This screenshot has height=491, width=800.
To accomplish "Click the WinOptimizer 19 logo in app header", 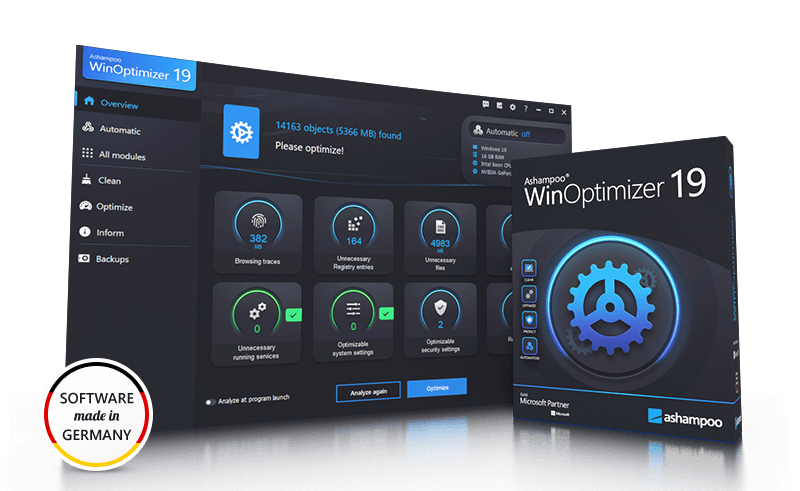I will pyautogui.click(x=139, y=69).
